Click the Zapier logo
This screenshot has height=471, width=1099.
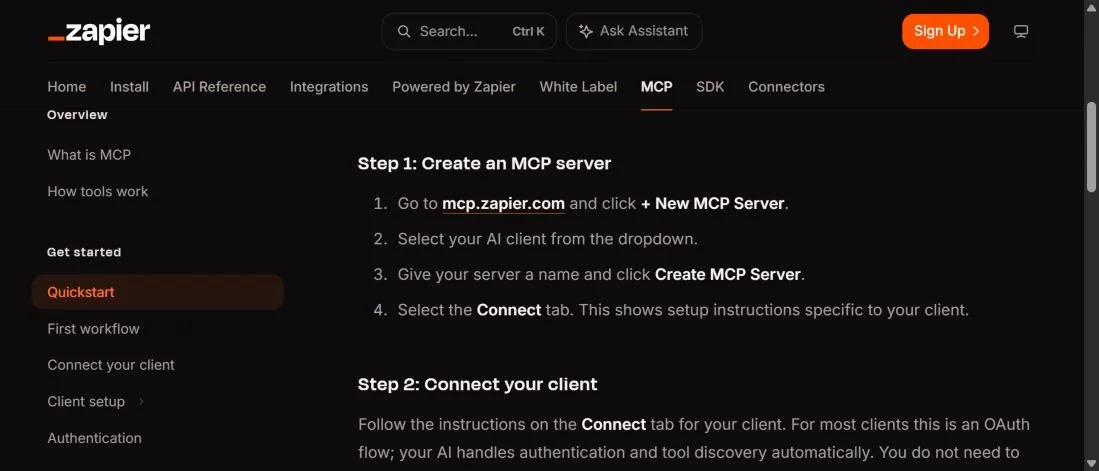pos(99,32)
